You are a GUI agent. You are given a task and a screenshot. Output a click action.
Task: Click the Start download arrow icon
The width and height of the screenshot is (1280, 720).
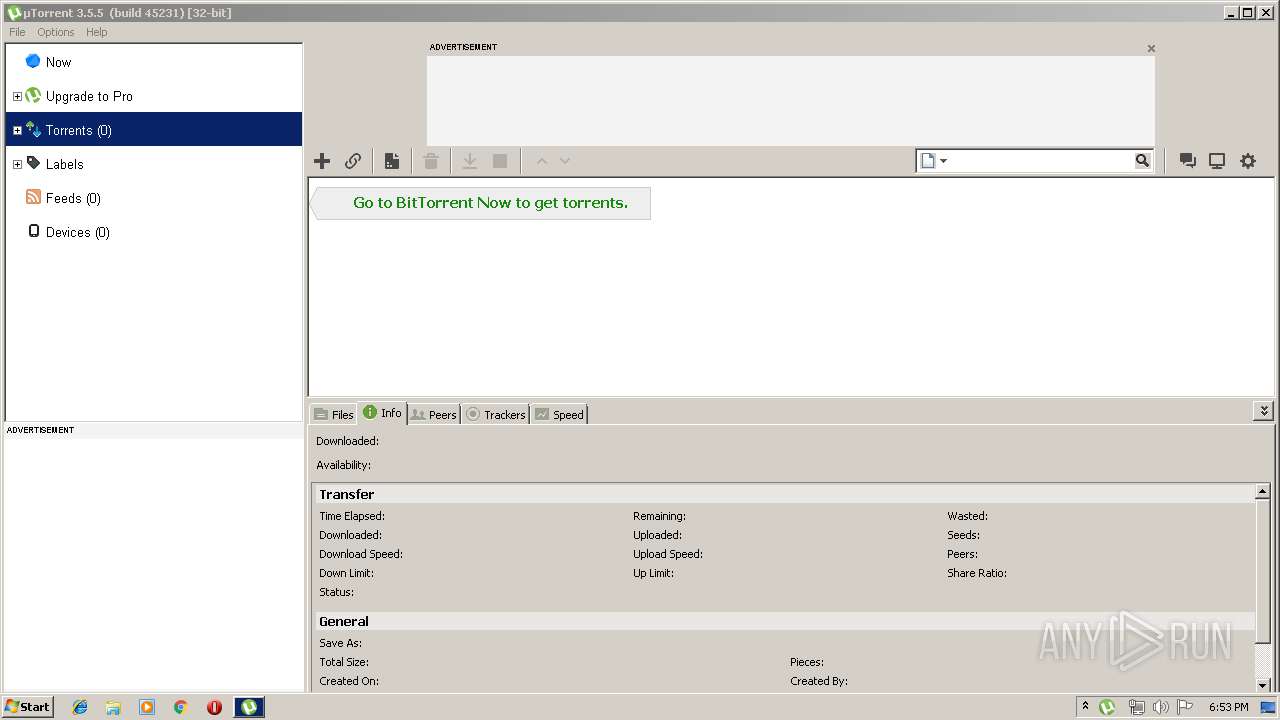(469, 161)
